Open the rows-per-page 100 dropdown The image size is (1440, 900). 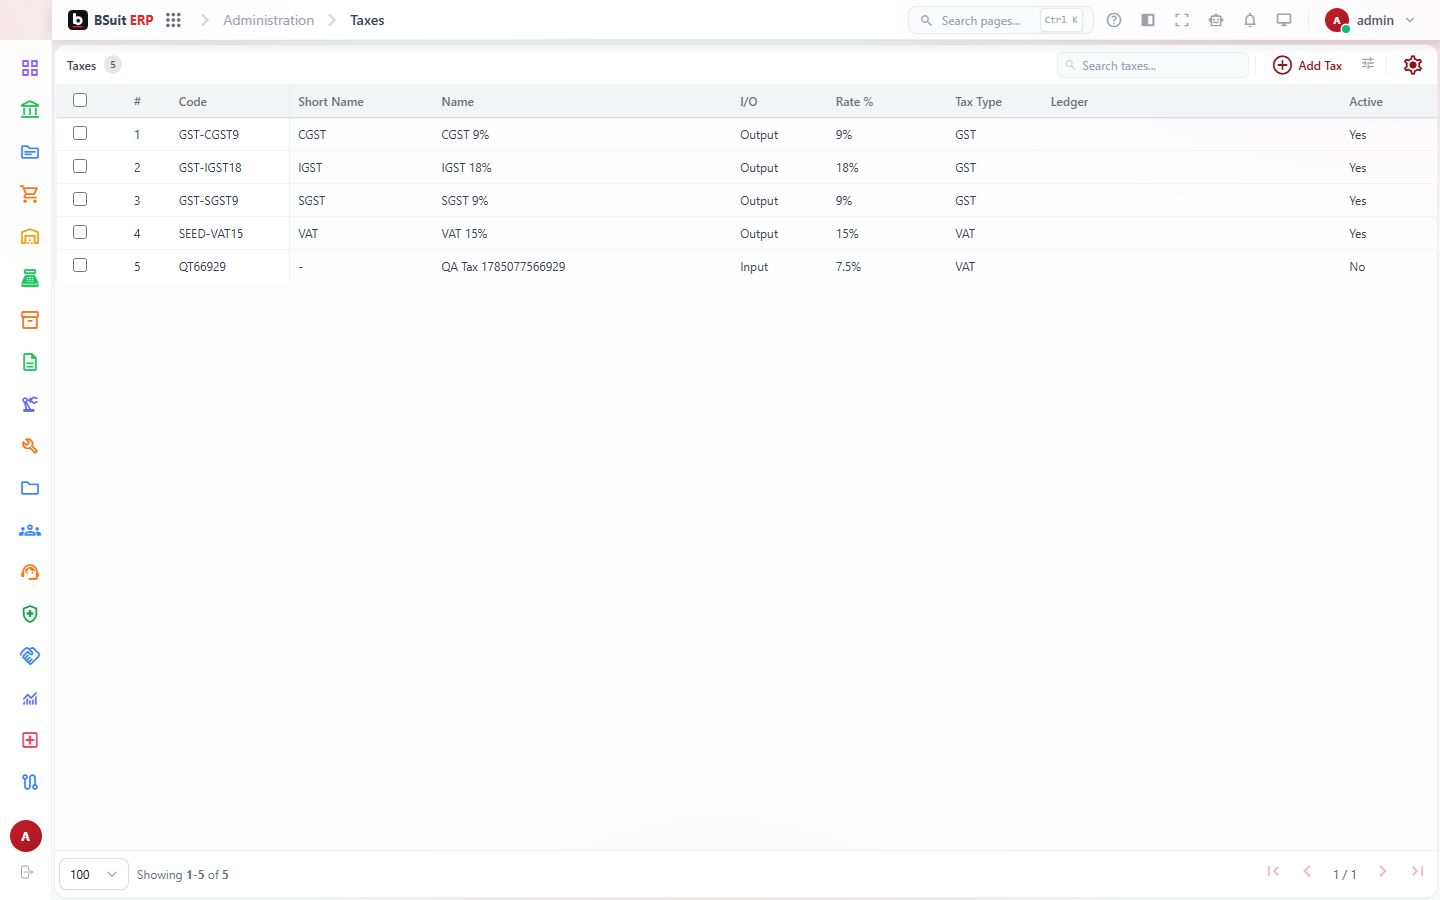(94, 874)
